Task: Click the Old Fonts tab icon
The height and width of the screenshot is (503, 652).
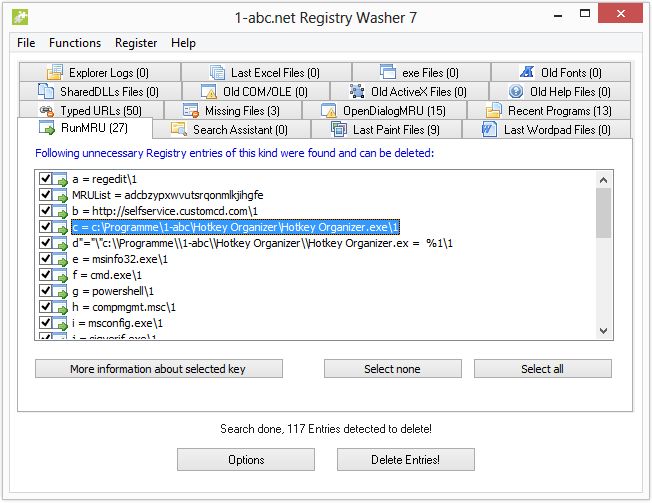Action: (528, 73)
